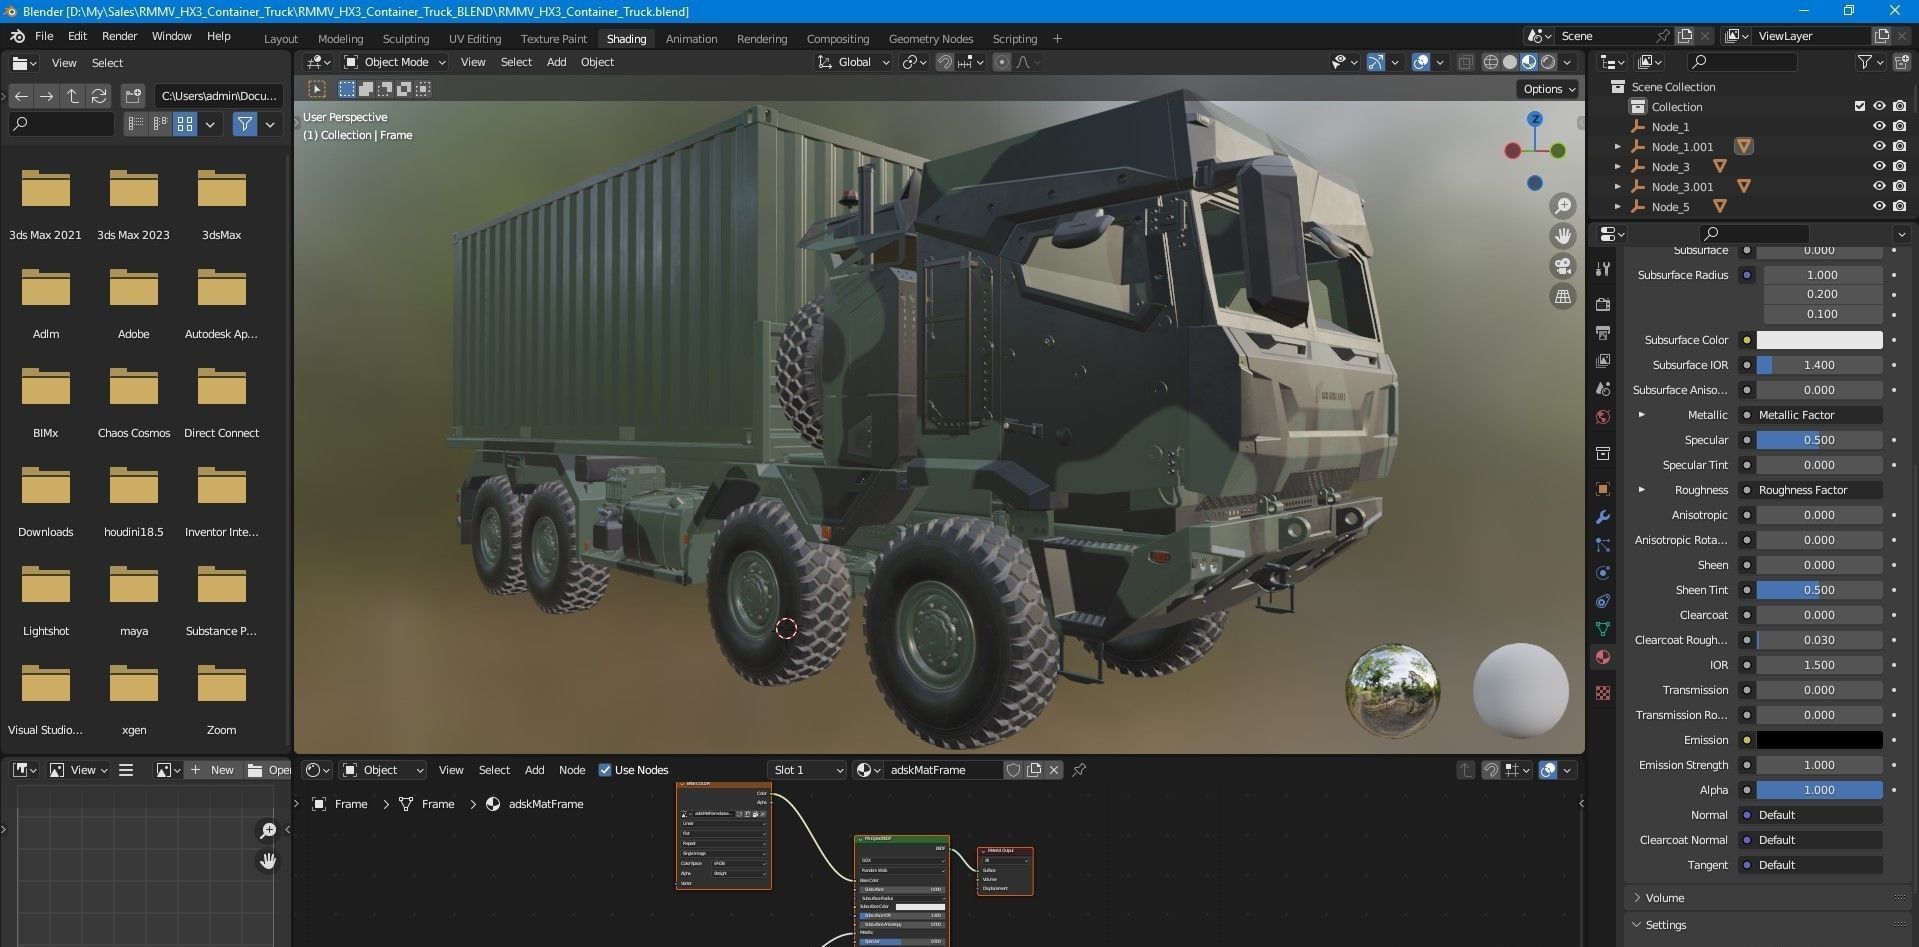1919x947 pixels.
Task: Open the Material properties tab
Action: click(x=1603, y=657)
